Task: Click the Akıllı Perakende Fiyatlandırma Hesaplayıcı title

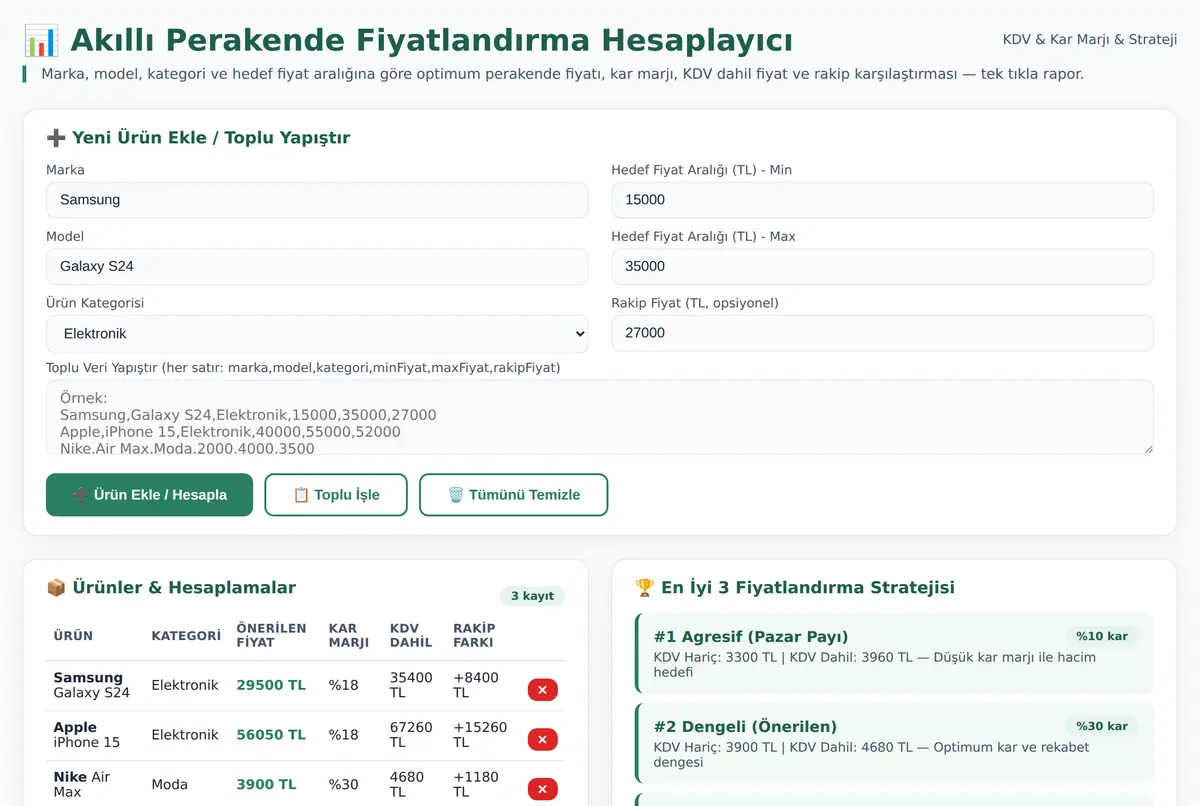Action: [432, 41]
